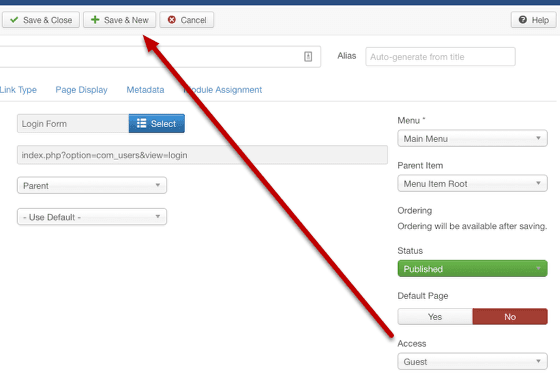Screen dimensions: 560x380
Task: Click the 'Alias' label
Action: click(347, 56)
